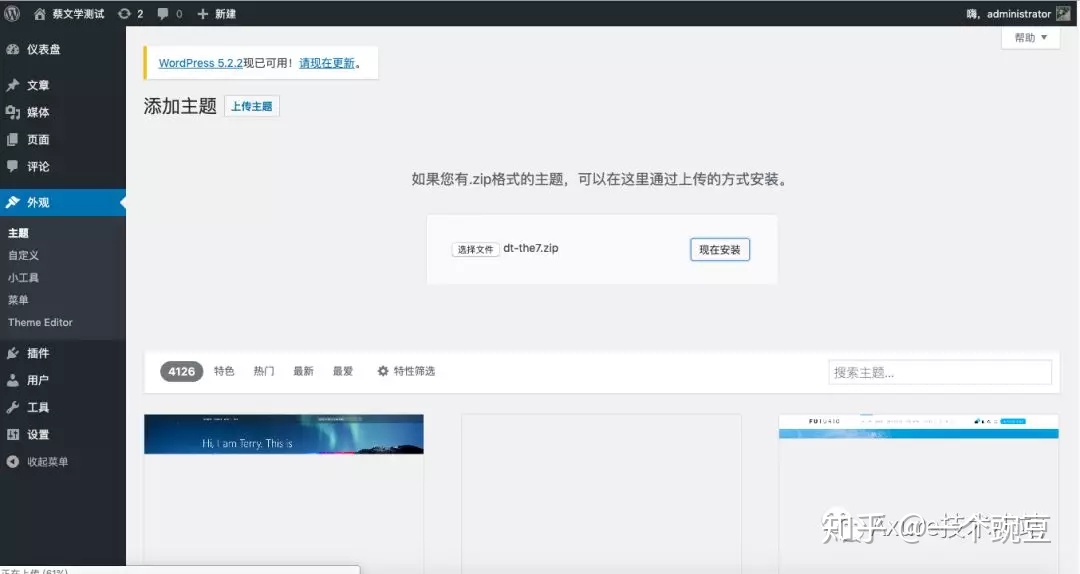Viewport: 1080px width, 574px height.
Task: Open the 插件 plugins menu
Action: (63, 353)
